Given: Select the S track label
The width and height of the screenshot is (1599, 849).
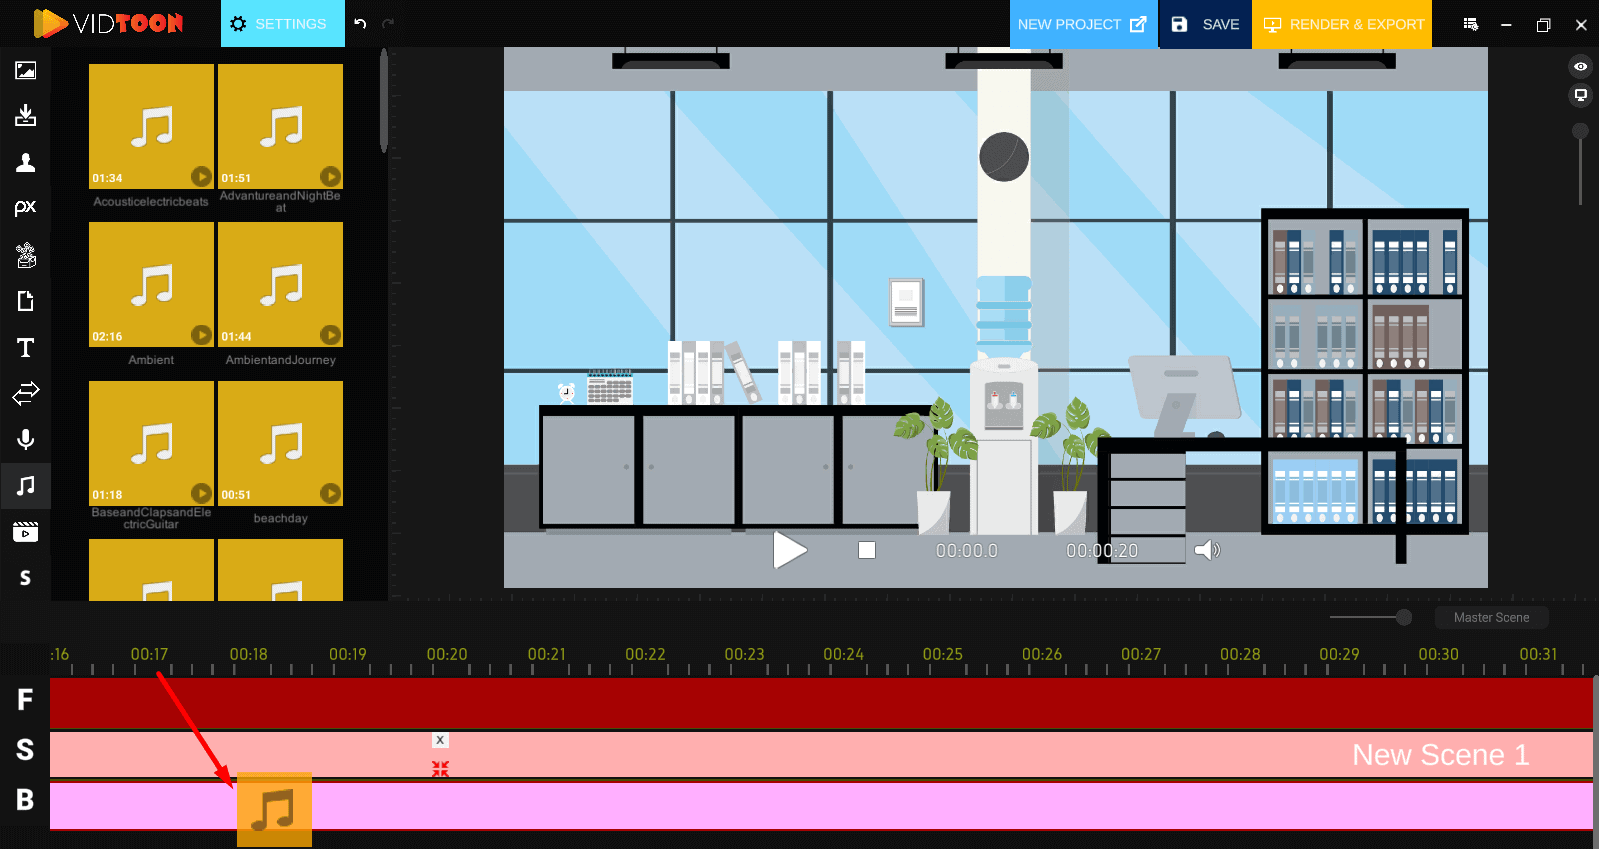Looking at the screenshot, I should [25, 750].
